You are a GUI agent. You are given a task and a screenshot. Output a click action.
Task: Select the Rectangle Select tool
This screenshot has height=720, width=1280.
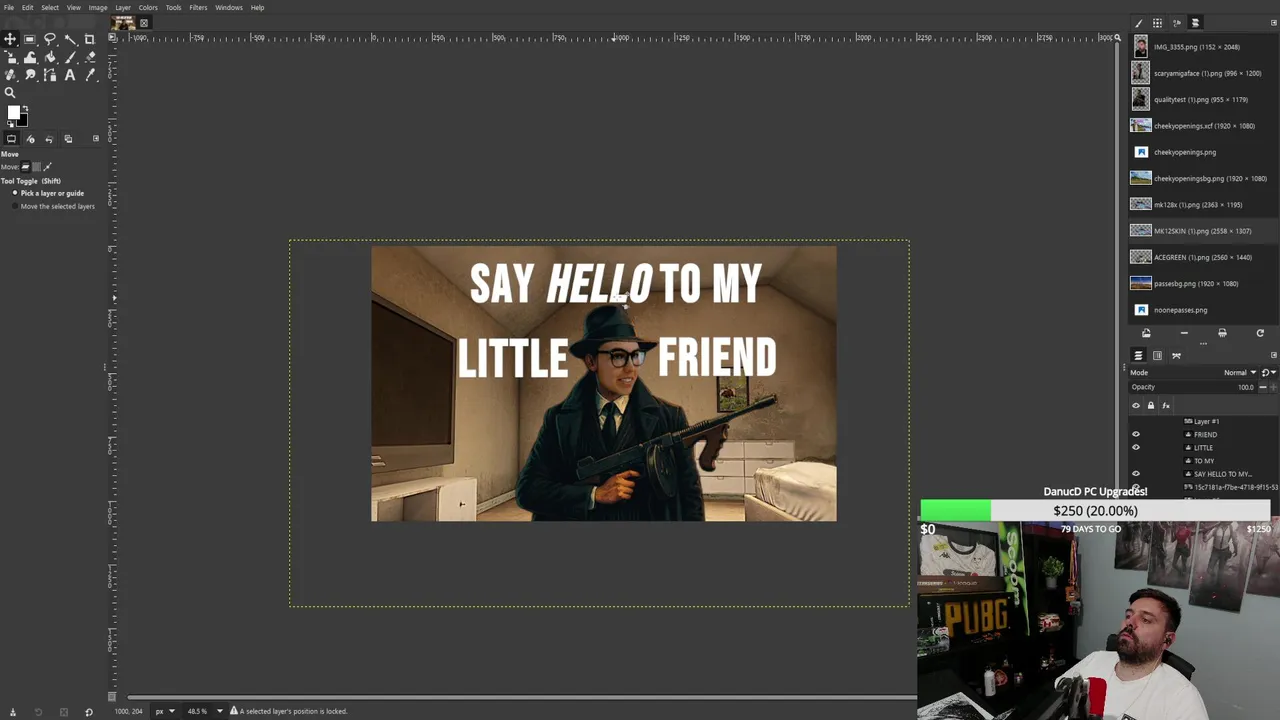30,39
